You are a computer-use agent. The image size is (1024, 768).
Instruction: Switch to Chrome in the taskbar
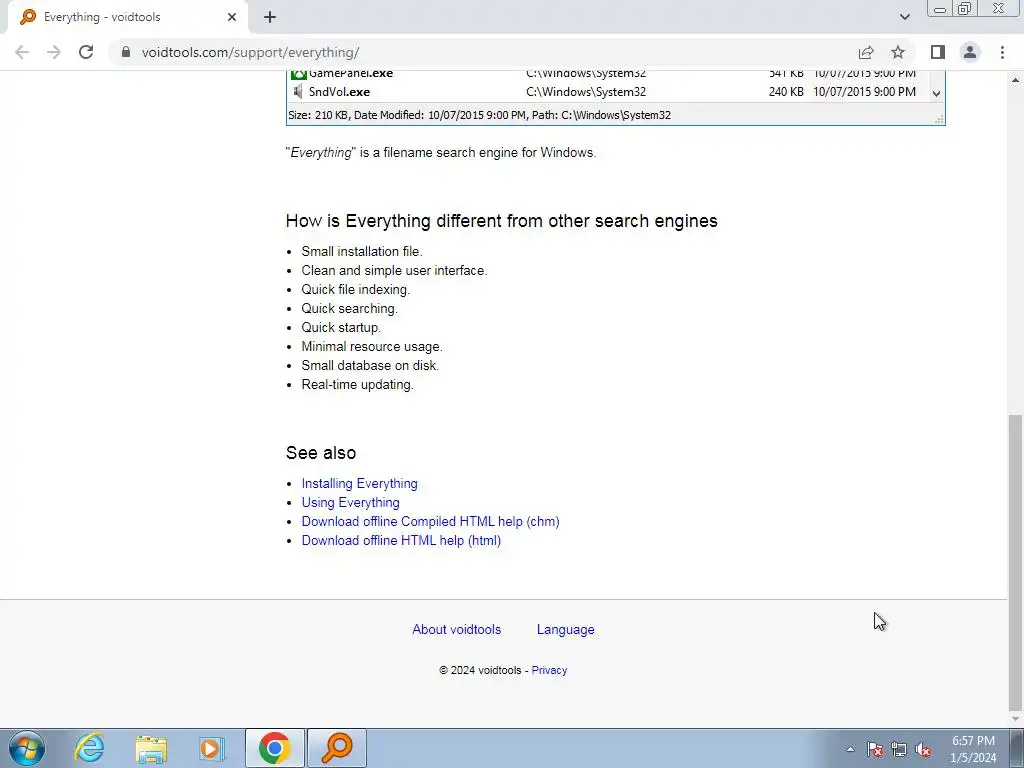275,748
